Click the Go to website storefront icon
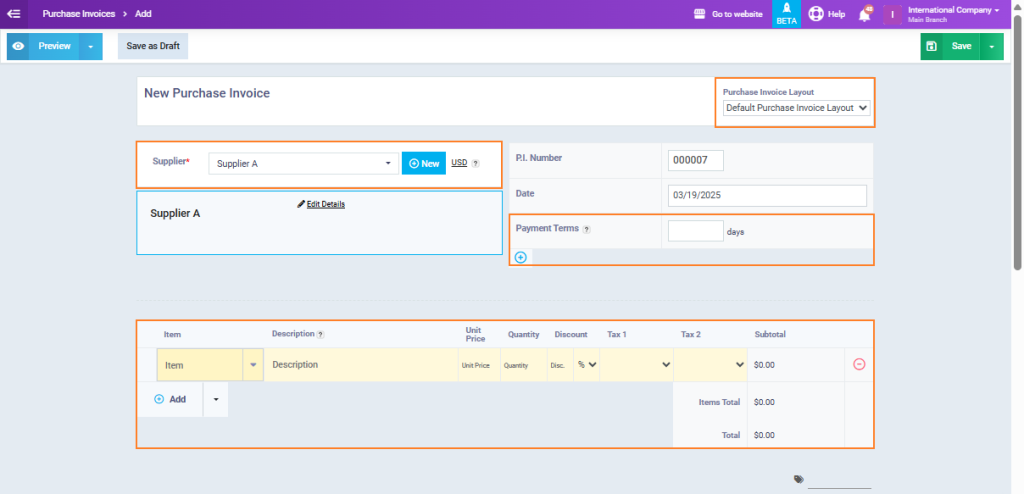This screenshot has height=494, width=1024. click(699, 14)
